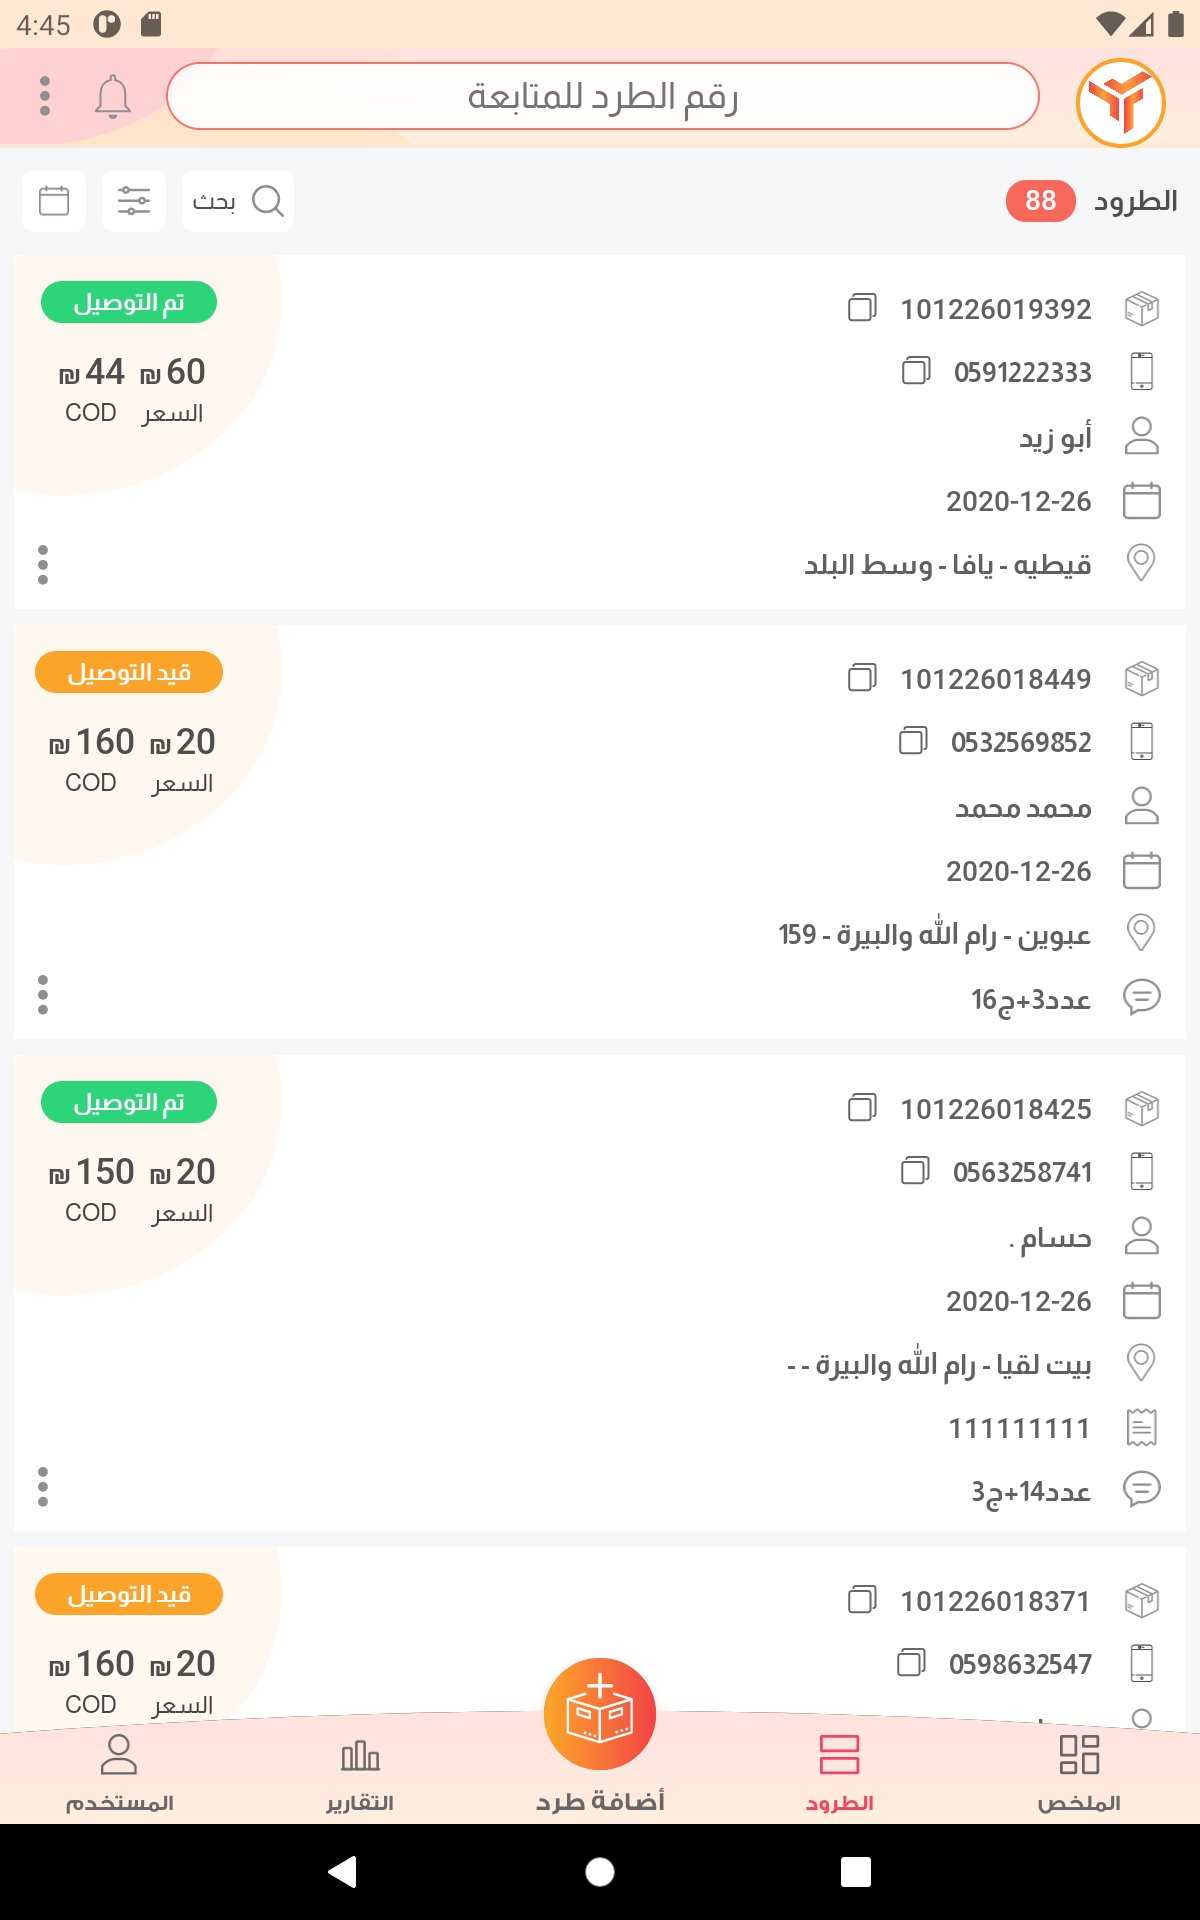The image size is (1200, 1920).
Task: Open the top-bar overflow menu
Action: tap(45, 96)
